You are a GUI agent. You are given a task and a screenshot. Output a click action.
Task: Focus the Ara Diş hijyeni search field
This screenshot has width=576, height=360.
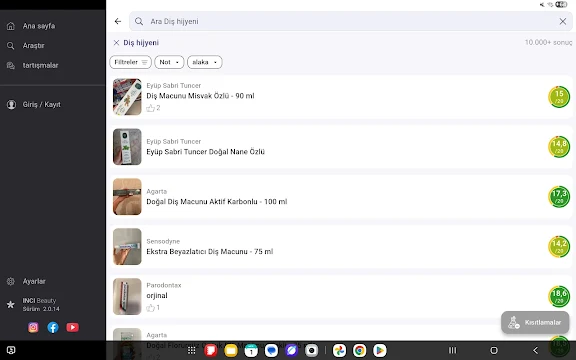pyautogui.click(x=350, y=21)
